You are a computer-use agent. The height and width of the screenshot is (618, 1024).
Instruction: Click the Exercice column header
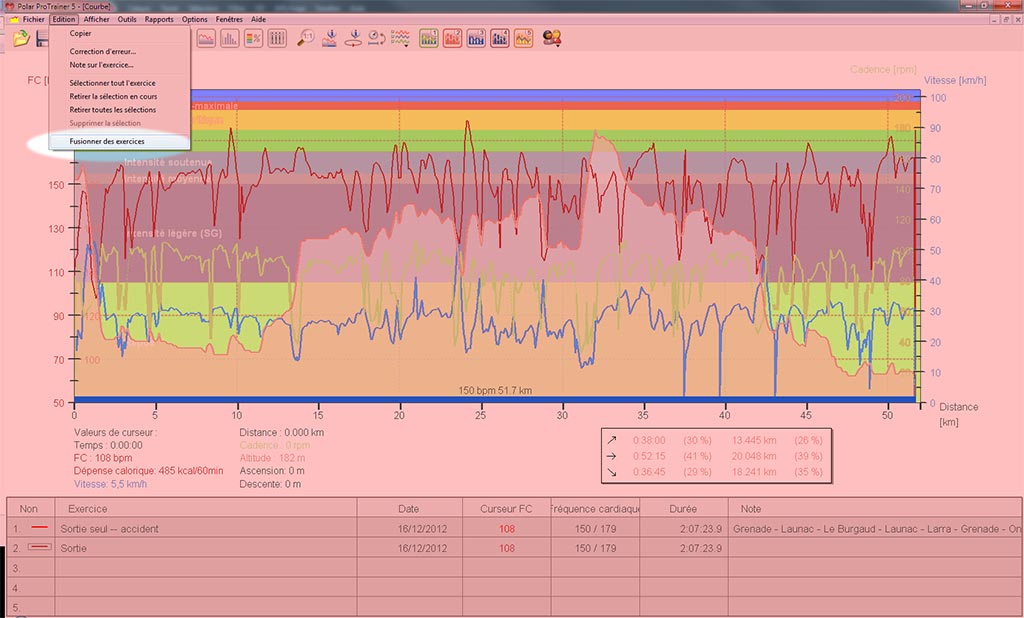click(205, 508)
